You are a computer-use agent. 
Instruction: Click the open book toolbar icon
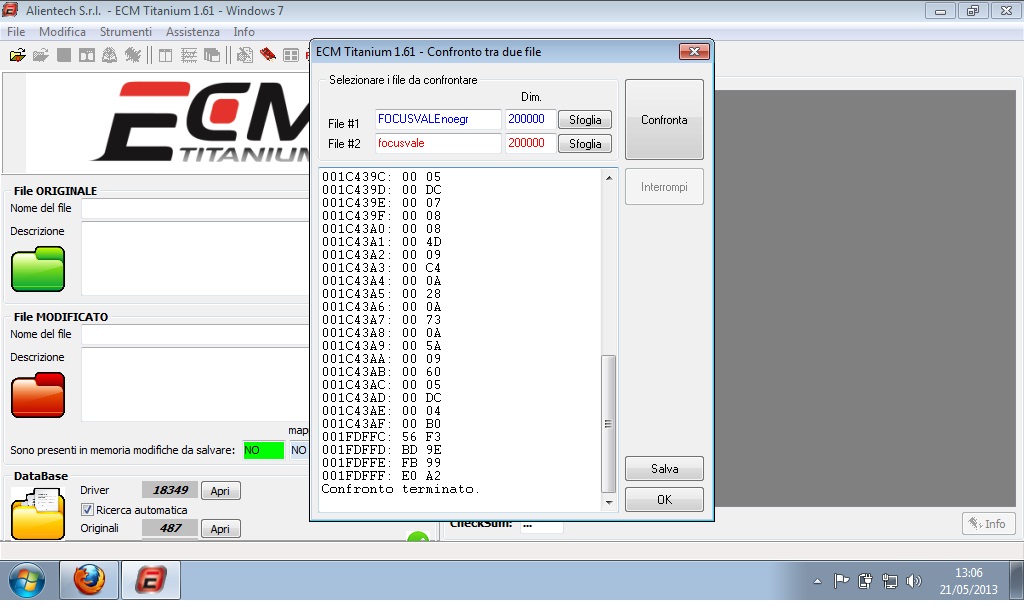pyautogui.click(x=109, y=56)
